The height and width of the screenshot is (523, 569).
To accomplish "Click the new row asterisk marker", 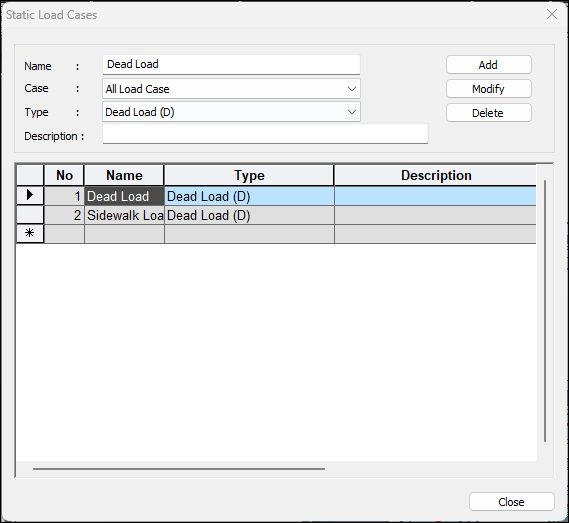I will point(30,233).
